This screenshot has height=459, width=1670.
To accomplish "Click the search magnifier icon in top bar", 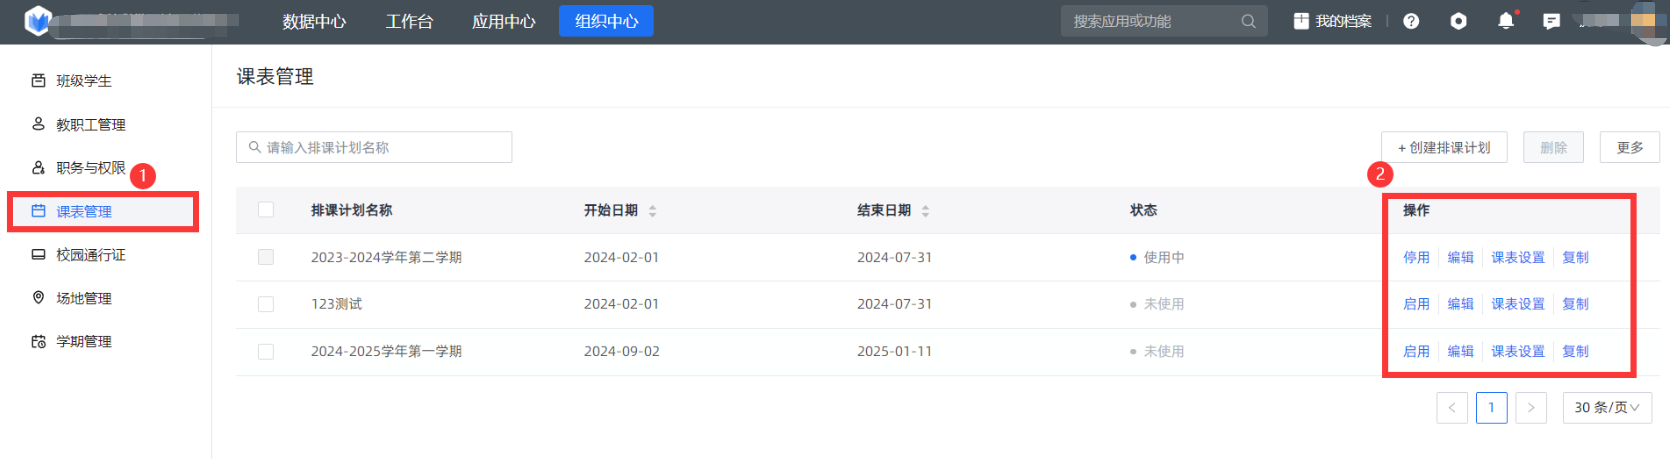I will (x=1248, y=21).
